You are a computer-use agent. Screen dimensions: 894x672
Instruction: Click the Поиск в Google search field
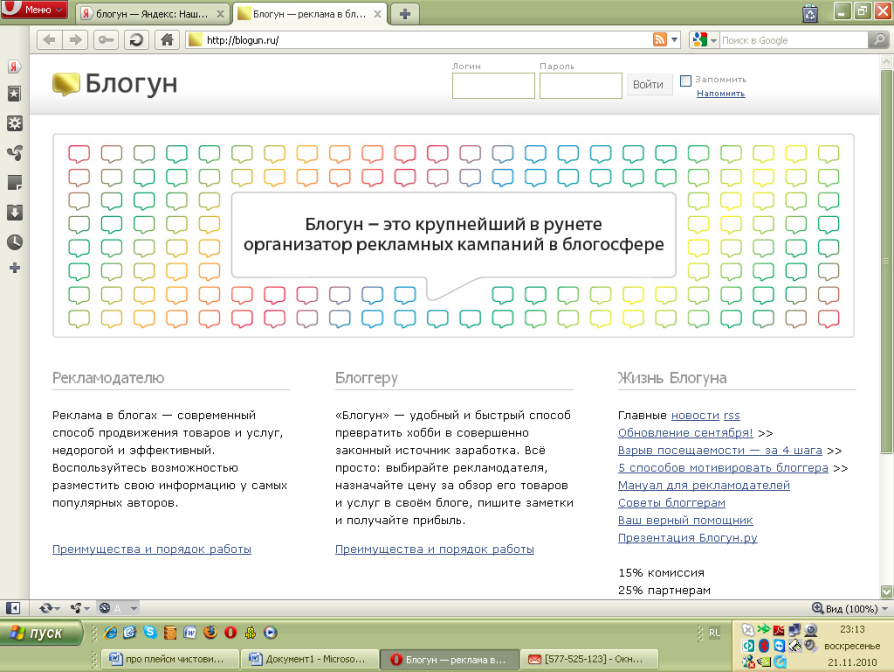(x=793, y=40)
